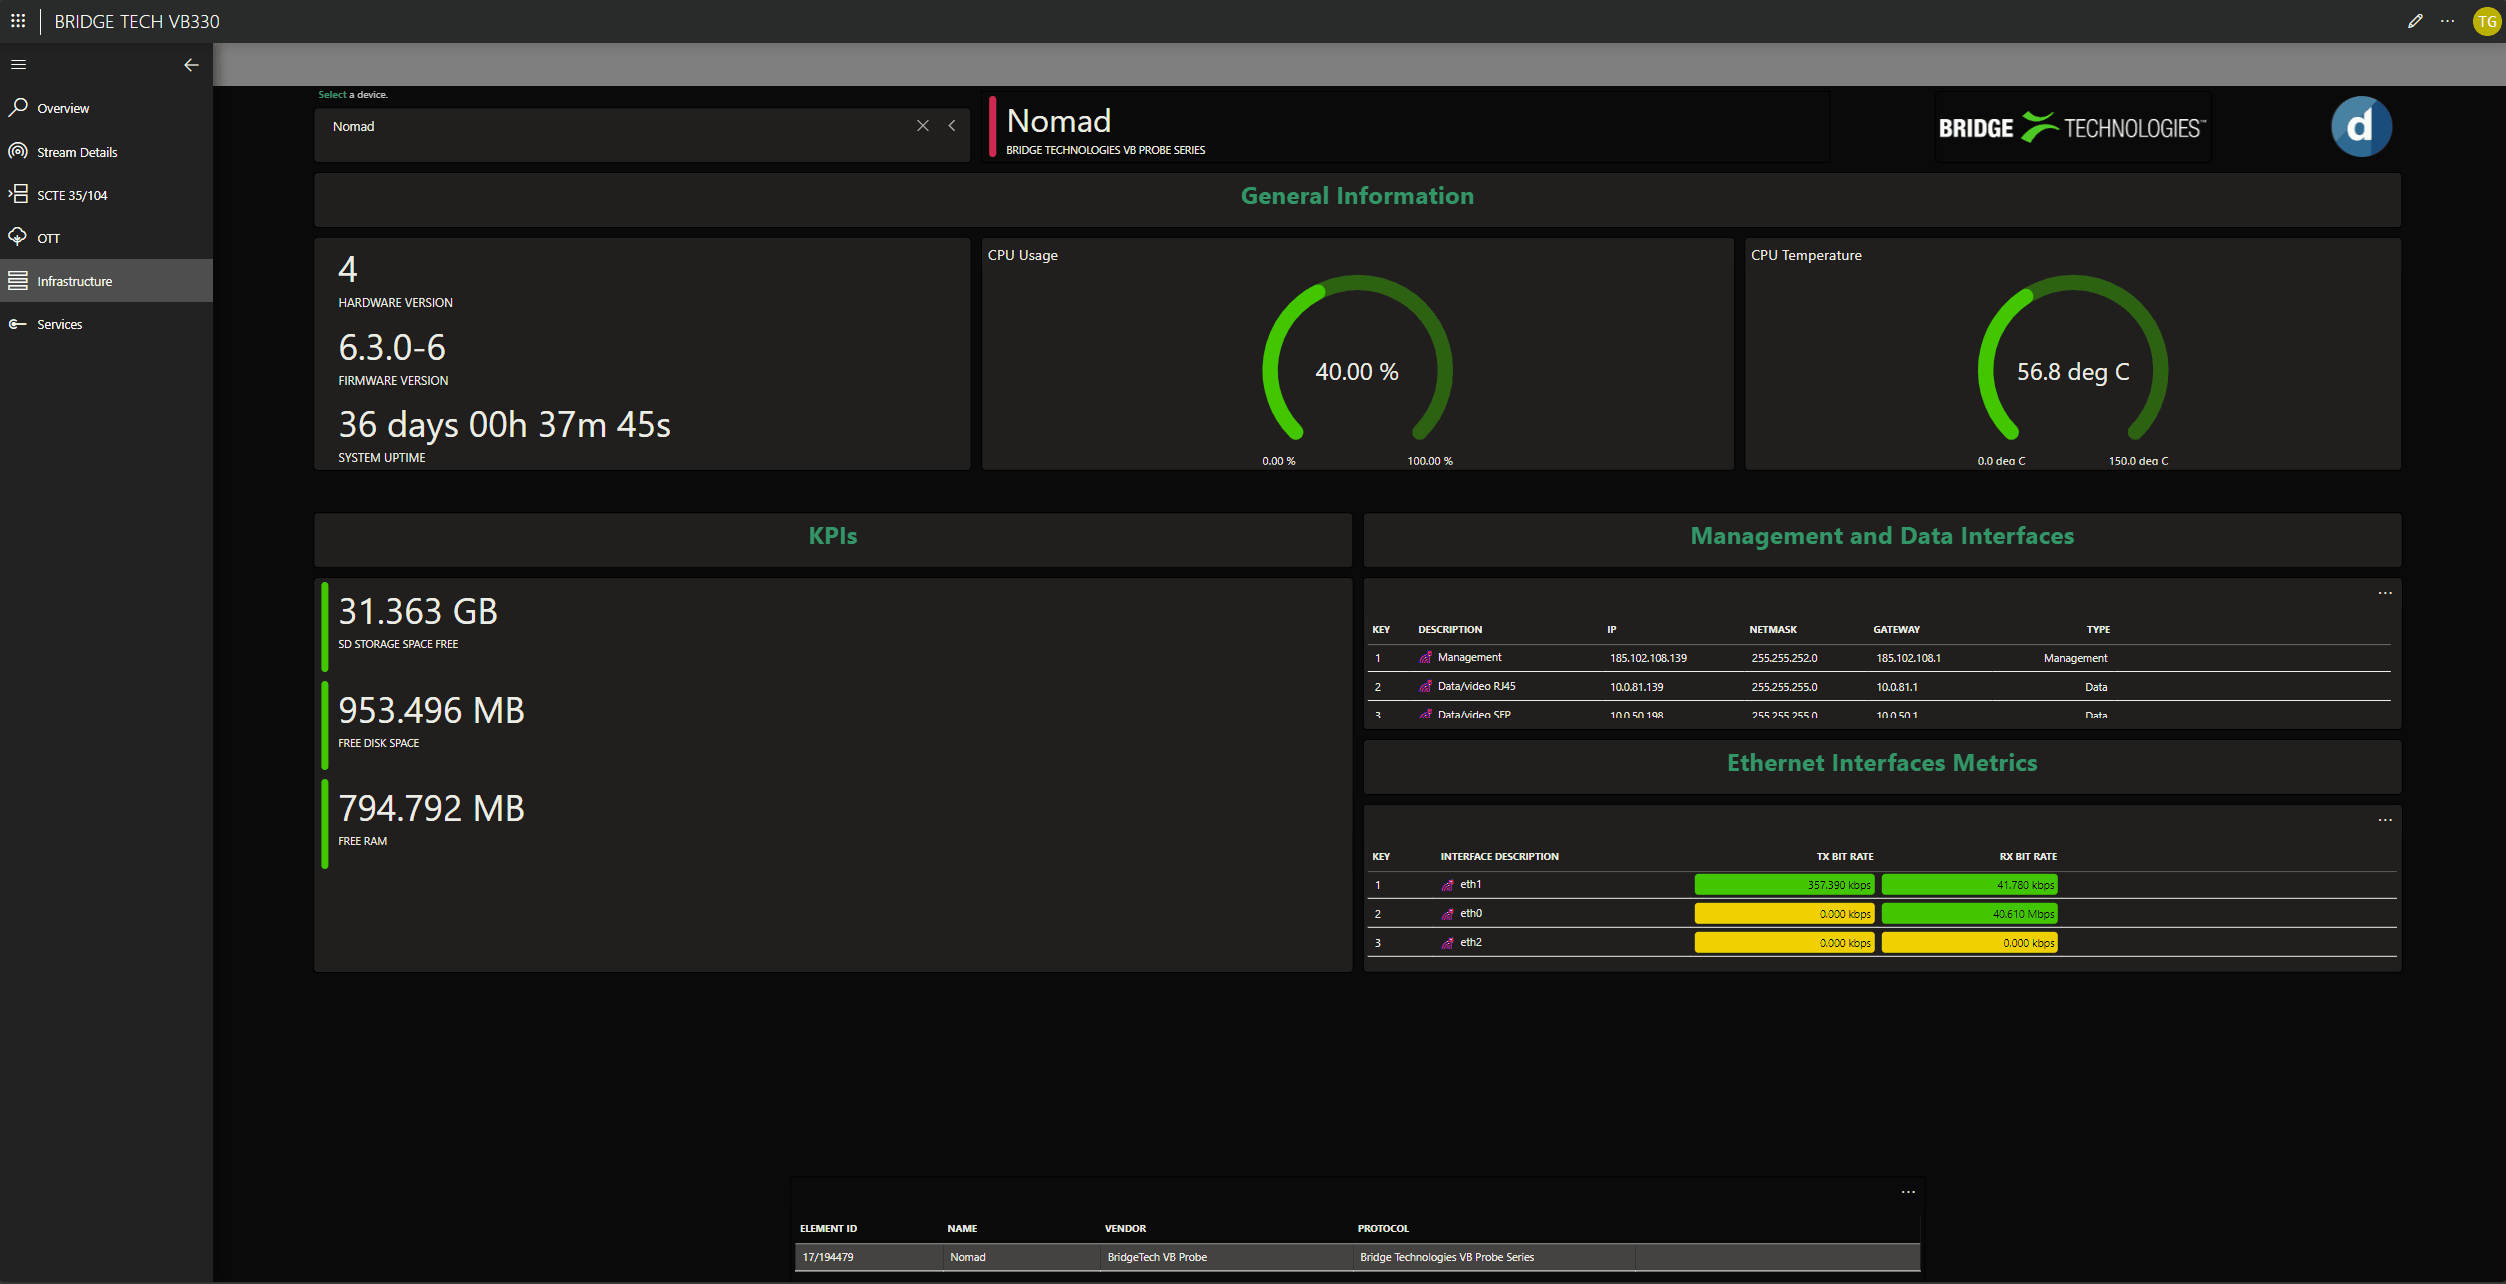Select the 17/194479 element ID cell
The height and width of the screenshot is (1284, 2506).
click(828, 1258)
